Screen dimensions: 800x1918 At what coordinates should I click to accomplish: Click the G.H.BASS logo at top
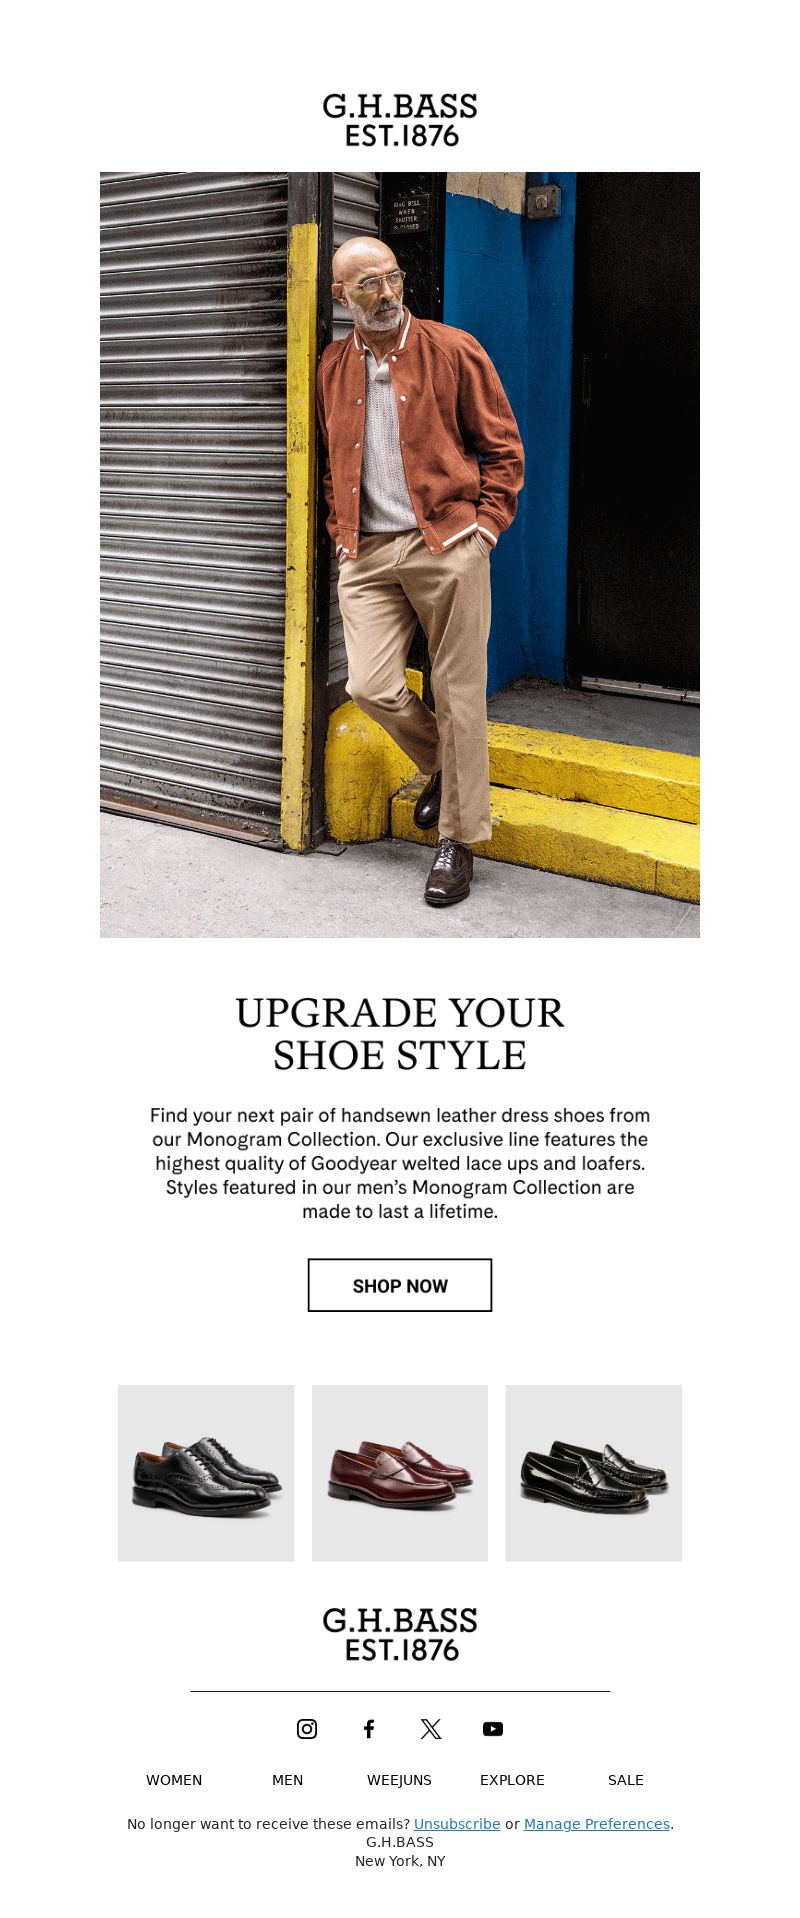[400, 120]
